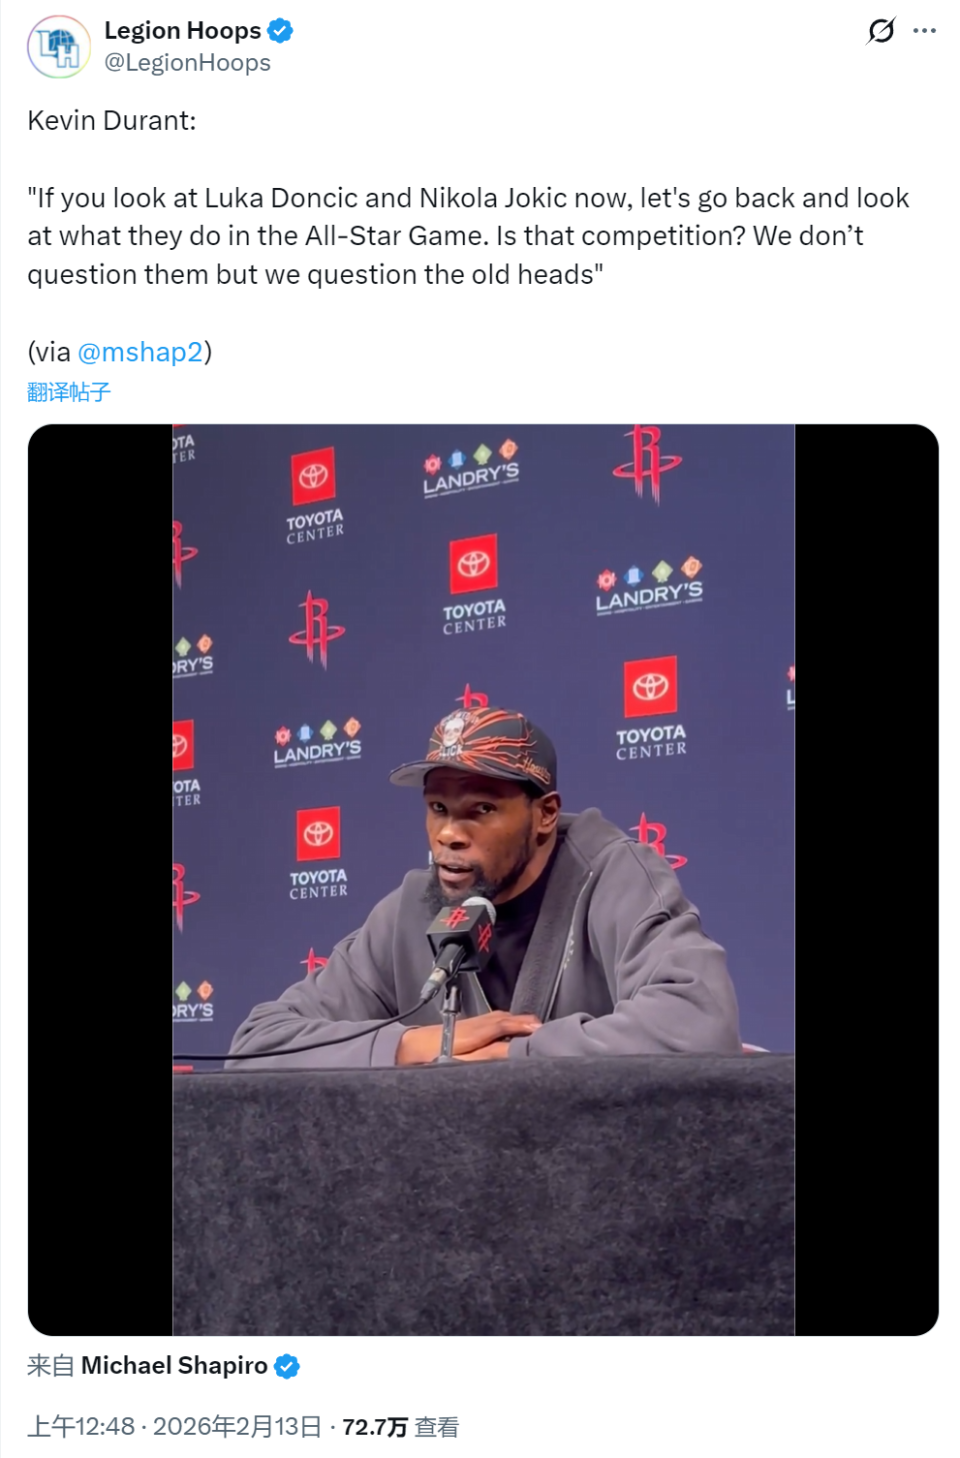
Task: Click the Legion Hoops display name
Action: [182, 31]
